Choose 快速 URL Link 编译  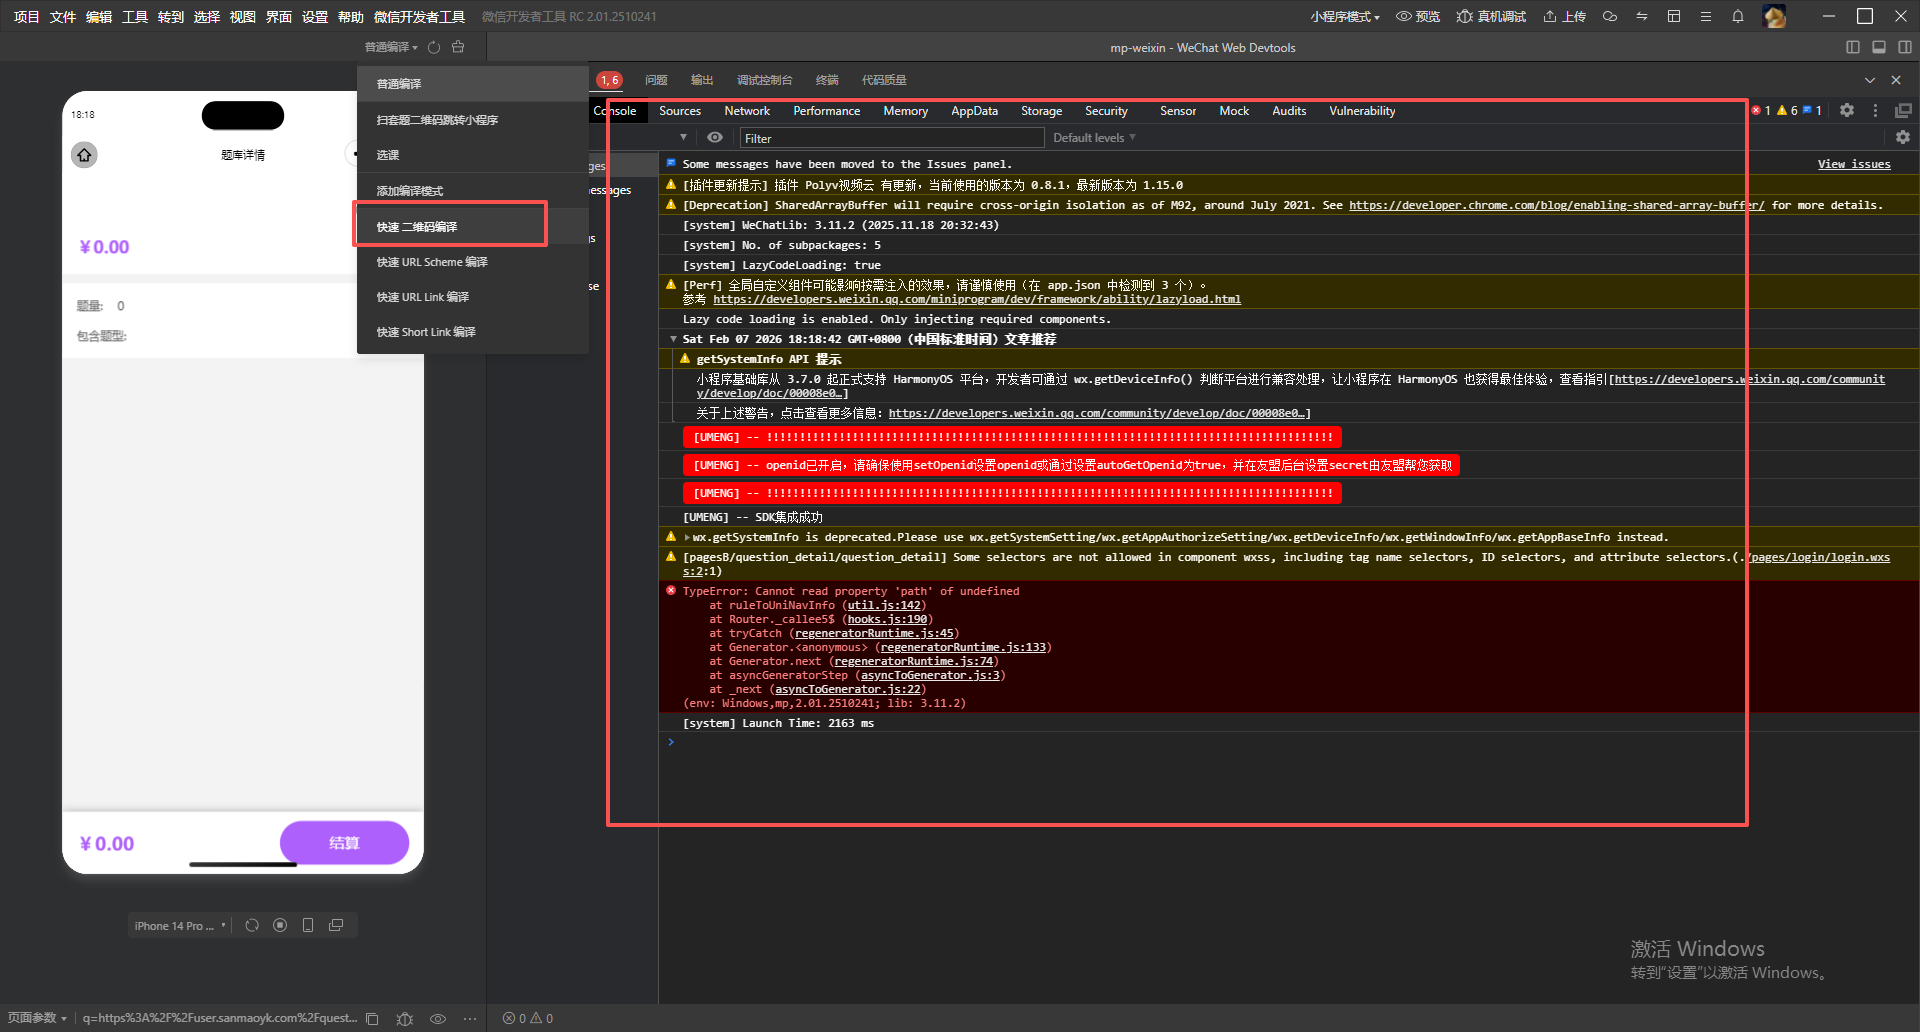[x=472, y=297]
